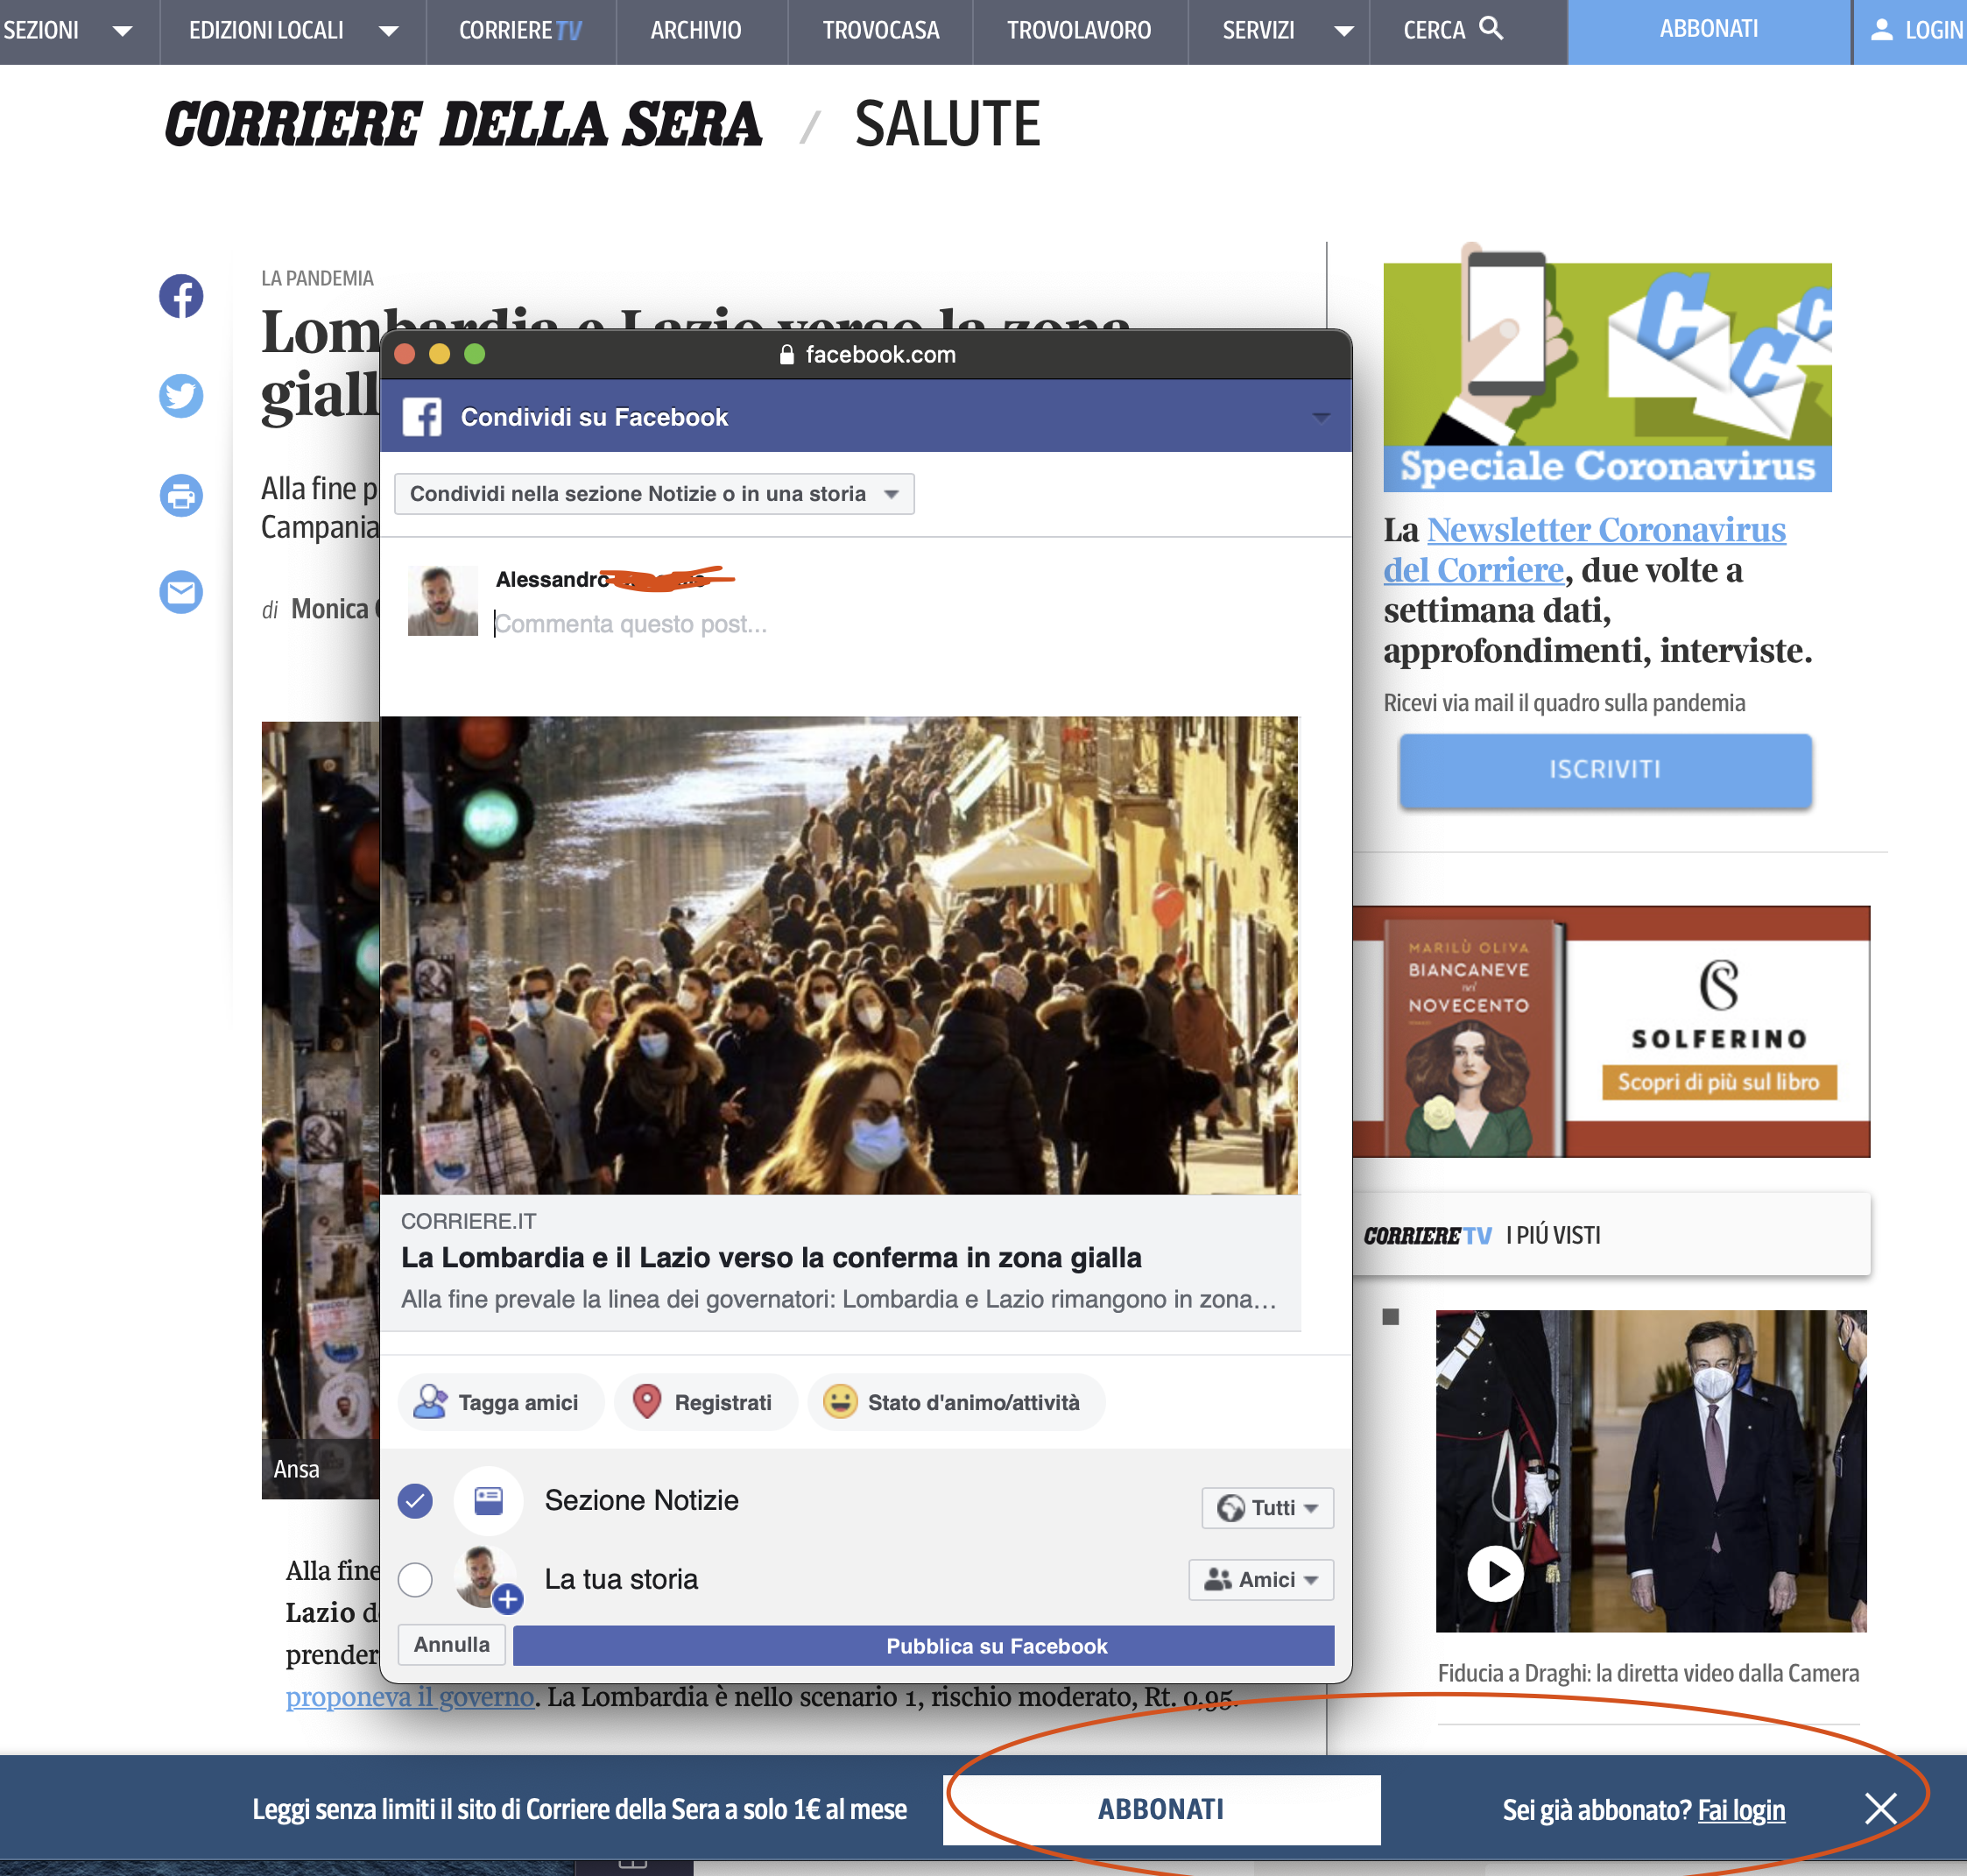Click the Solferino logo in the book ad
Viewport: 1967px width, 1876px height.
(x=1719, y=1004)
